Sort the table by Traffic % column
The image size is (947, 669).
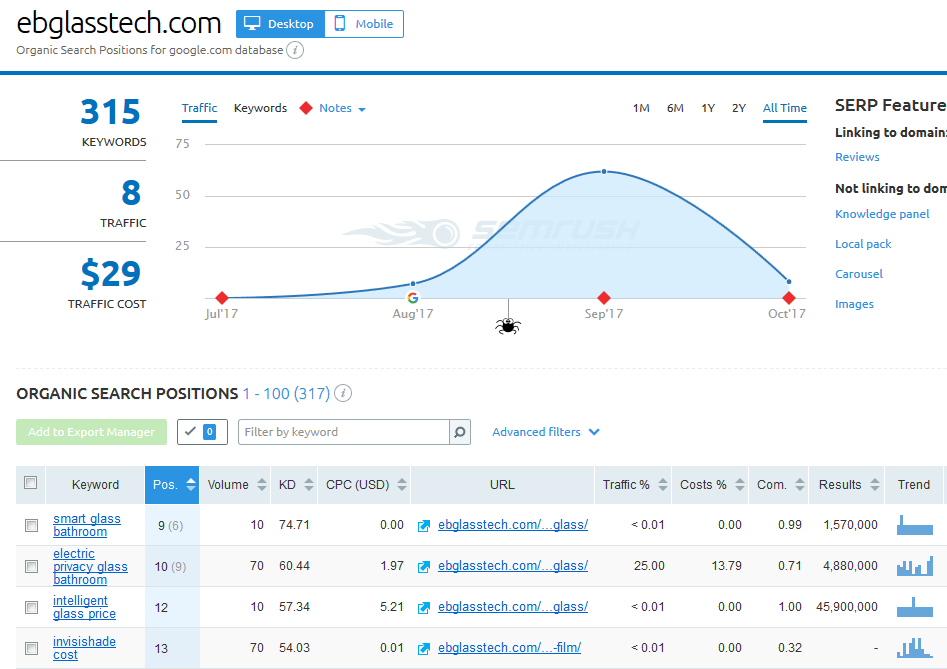[634, 485]
